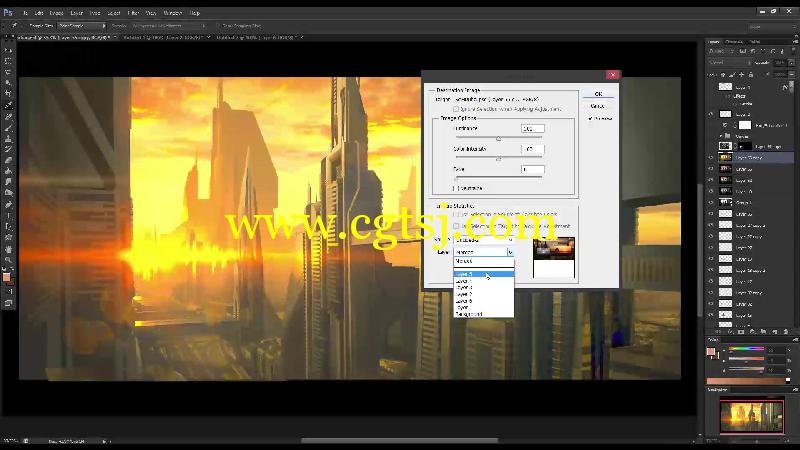Select the Zoom tool

coord(8,260)
